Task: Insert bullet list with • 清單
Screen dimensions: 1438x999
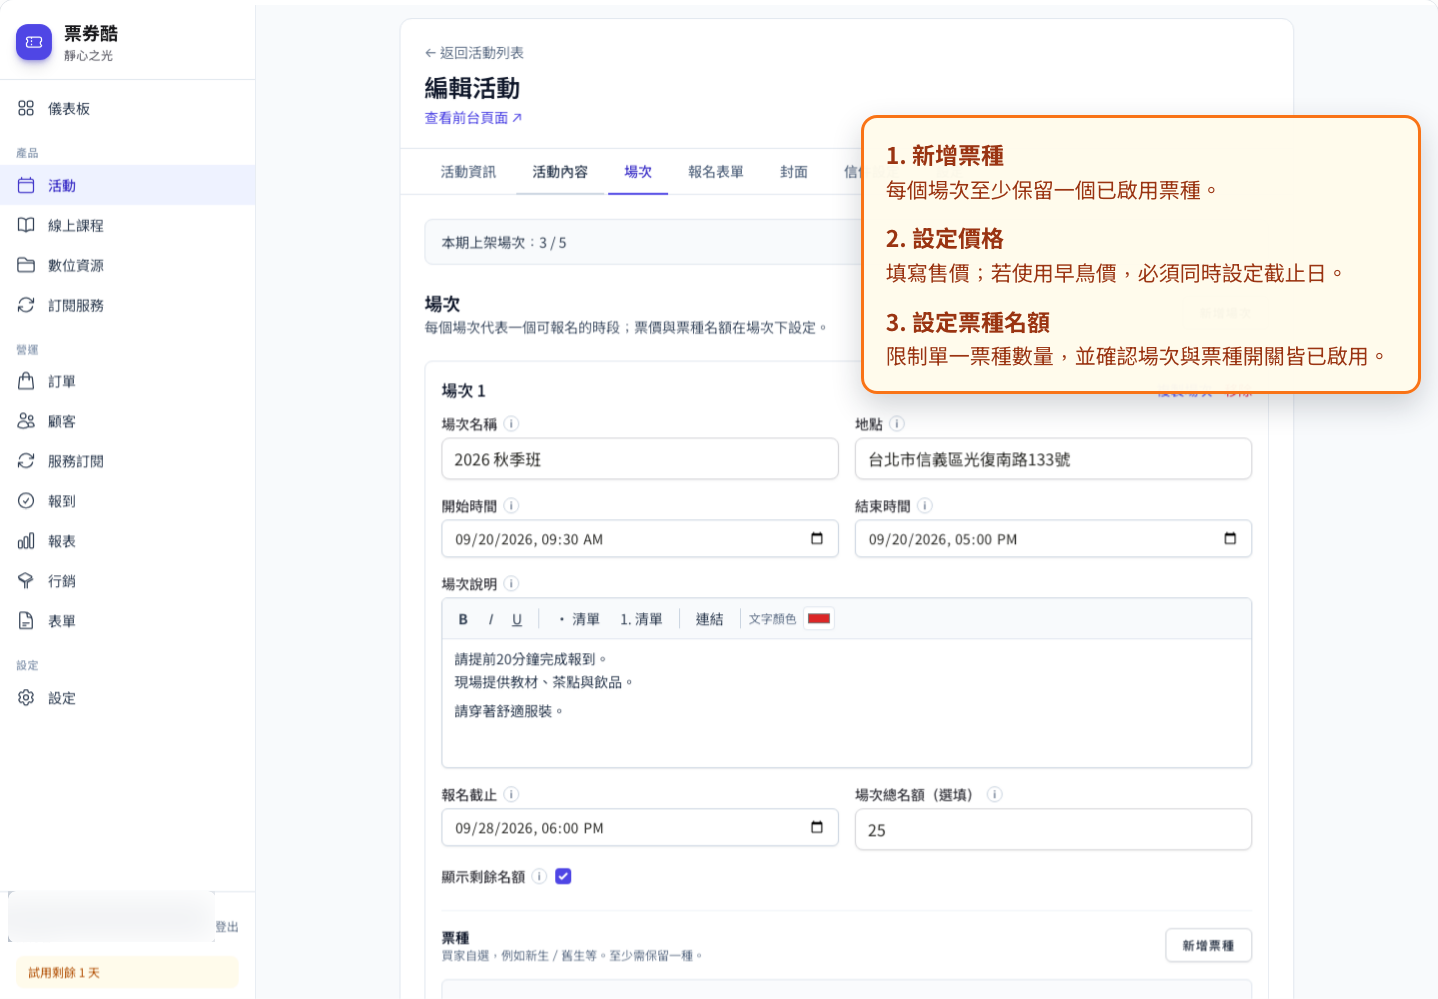Action: pyautogui.click(x=579, y=619)
